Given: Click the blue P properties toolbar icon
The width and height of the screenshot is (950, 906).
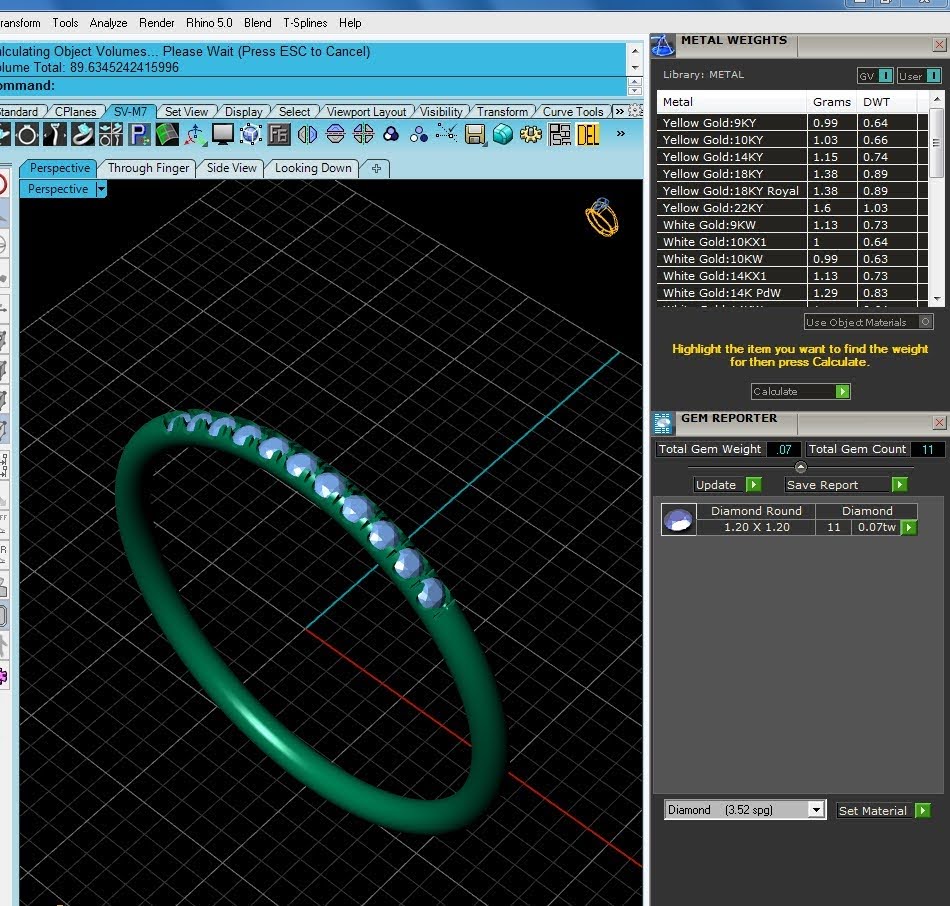Looking at the screenshot, I should (139, 135).
